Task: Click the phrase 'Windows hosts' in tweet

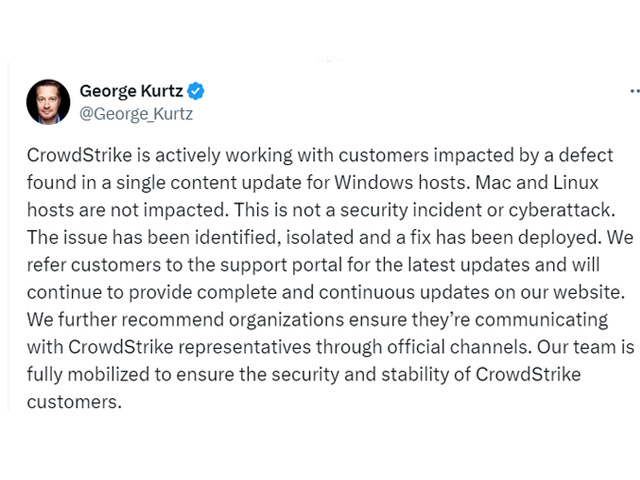Action: [400, 182]
